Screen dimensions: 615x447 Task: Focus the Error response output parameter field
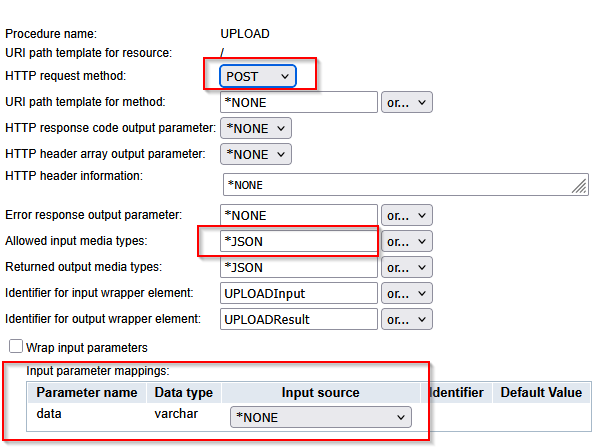tap(298, 215)
